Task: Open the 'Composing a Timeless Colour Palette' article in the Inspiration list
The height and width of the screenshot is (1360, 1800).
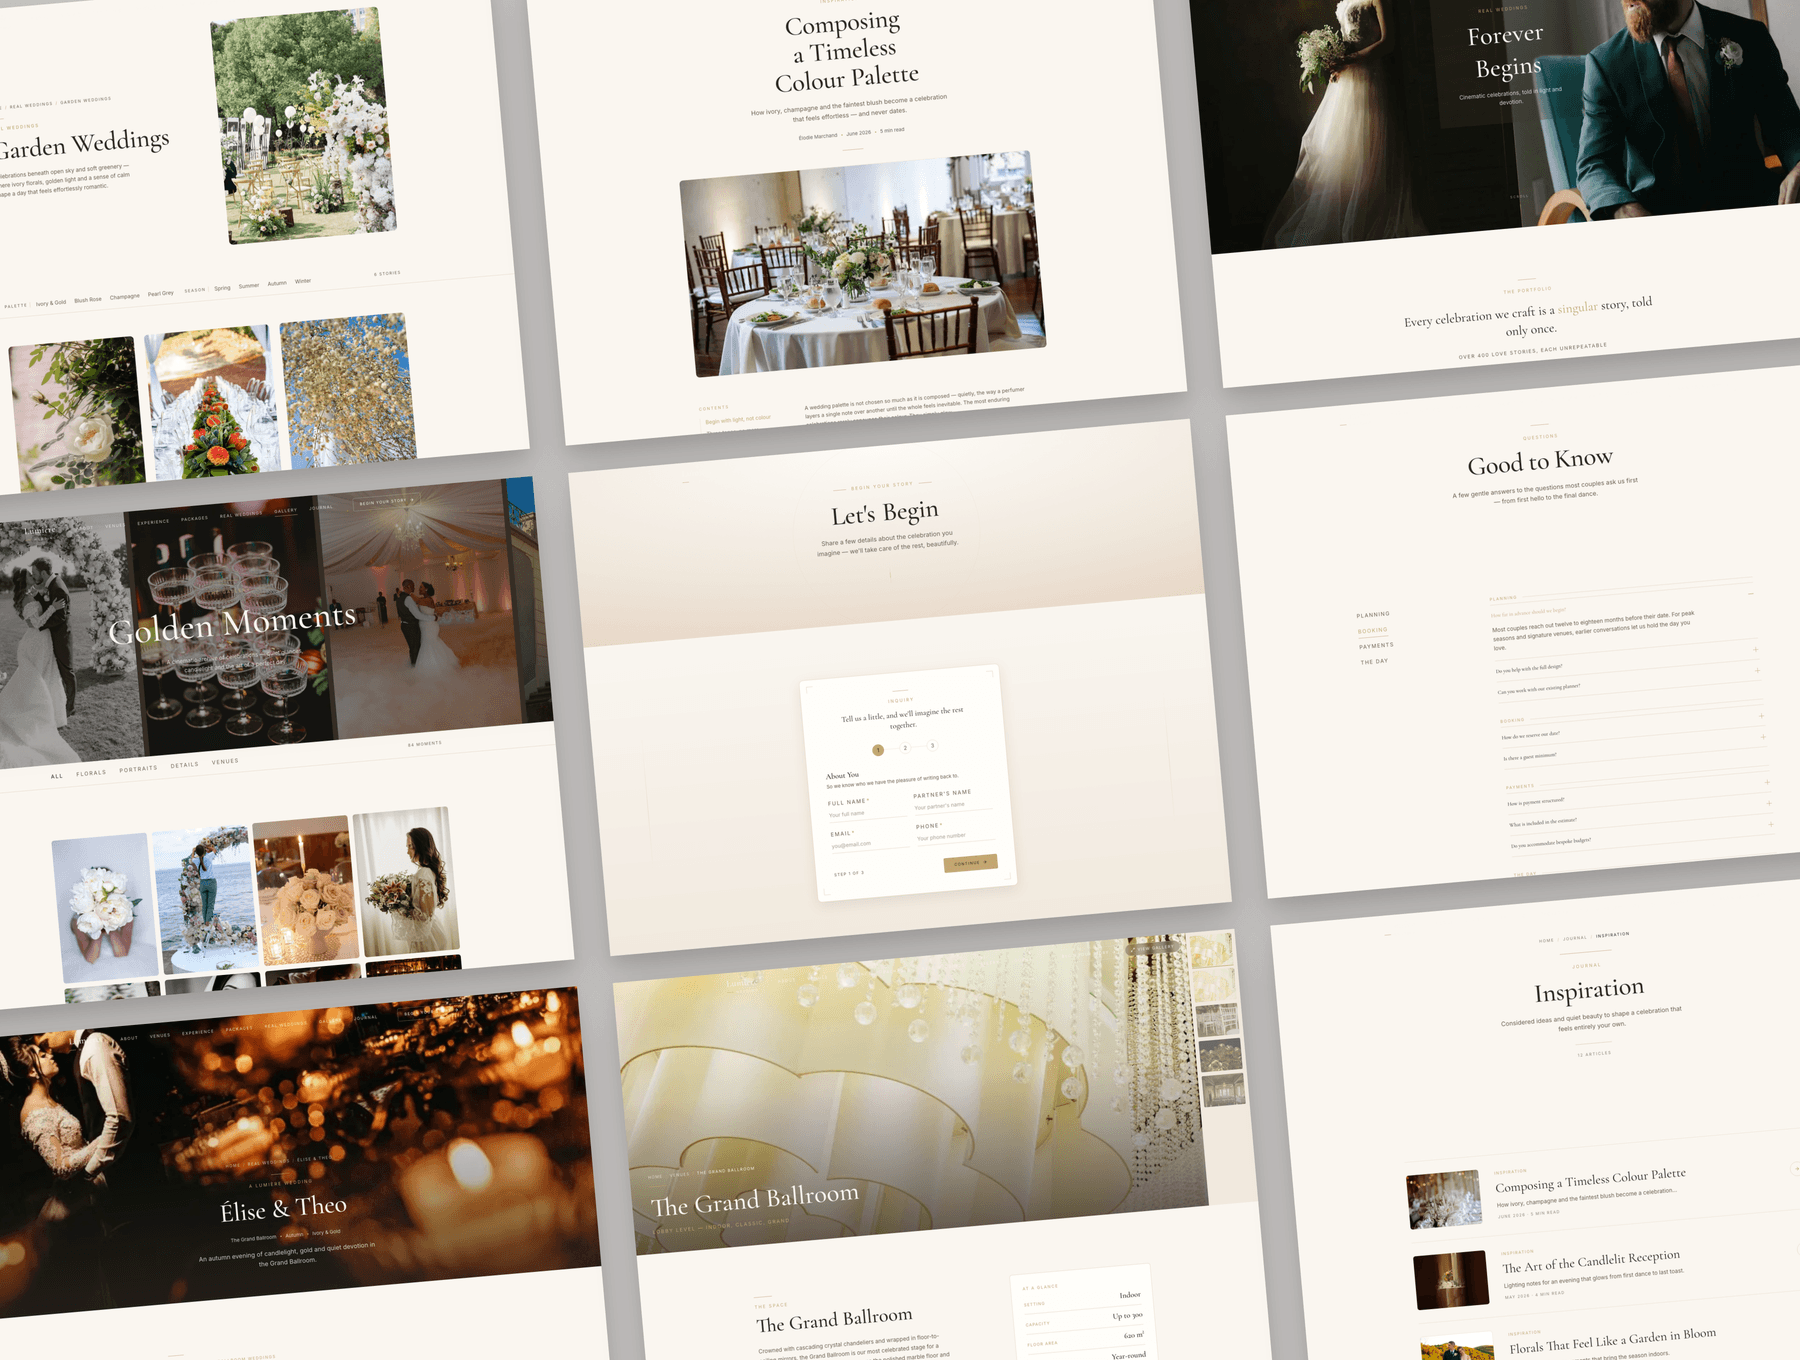Action: [x=1590, y=1180]
